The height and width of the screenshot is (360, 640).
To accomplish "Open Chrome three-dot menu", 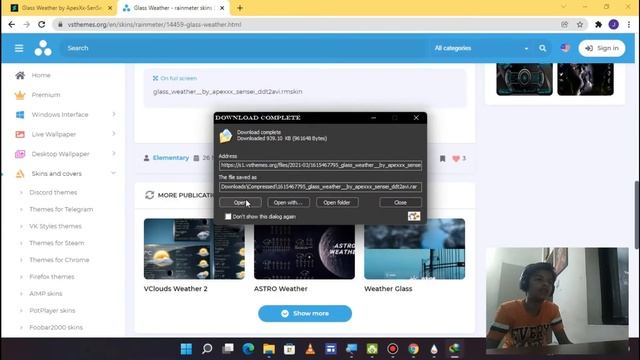I will 629,24.
